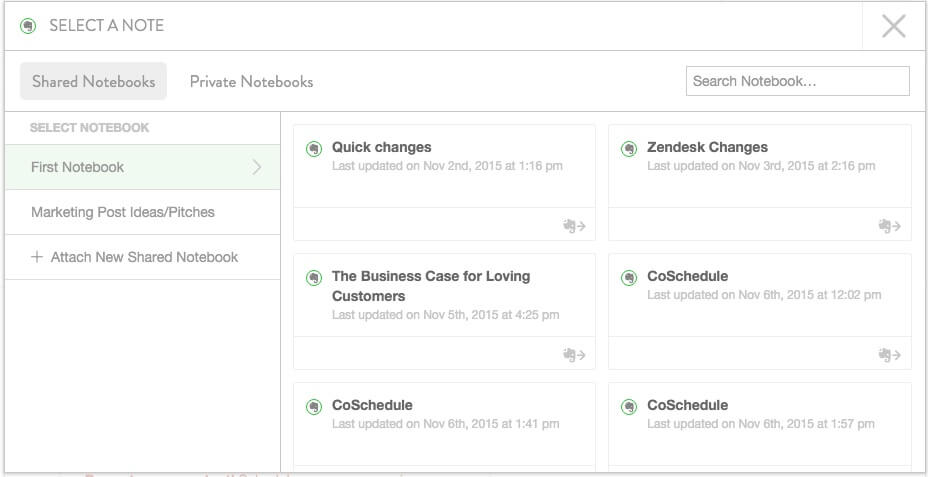The width and height of the screenshot is (928, 477).
Task: Click the Evernote icon on Quick changes note
Action: [314, 149]
